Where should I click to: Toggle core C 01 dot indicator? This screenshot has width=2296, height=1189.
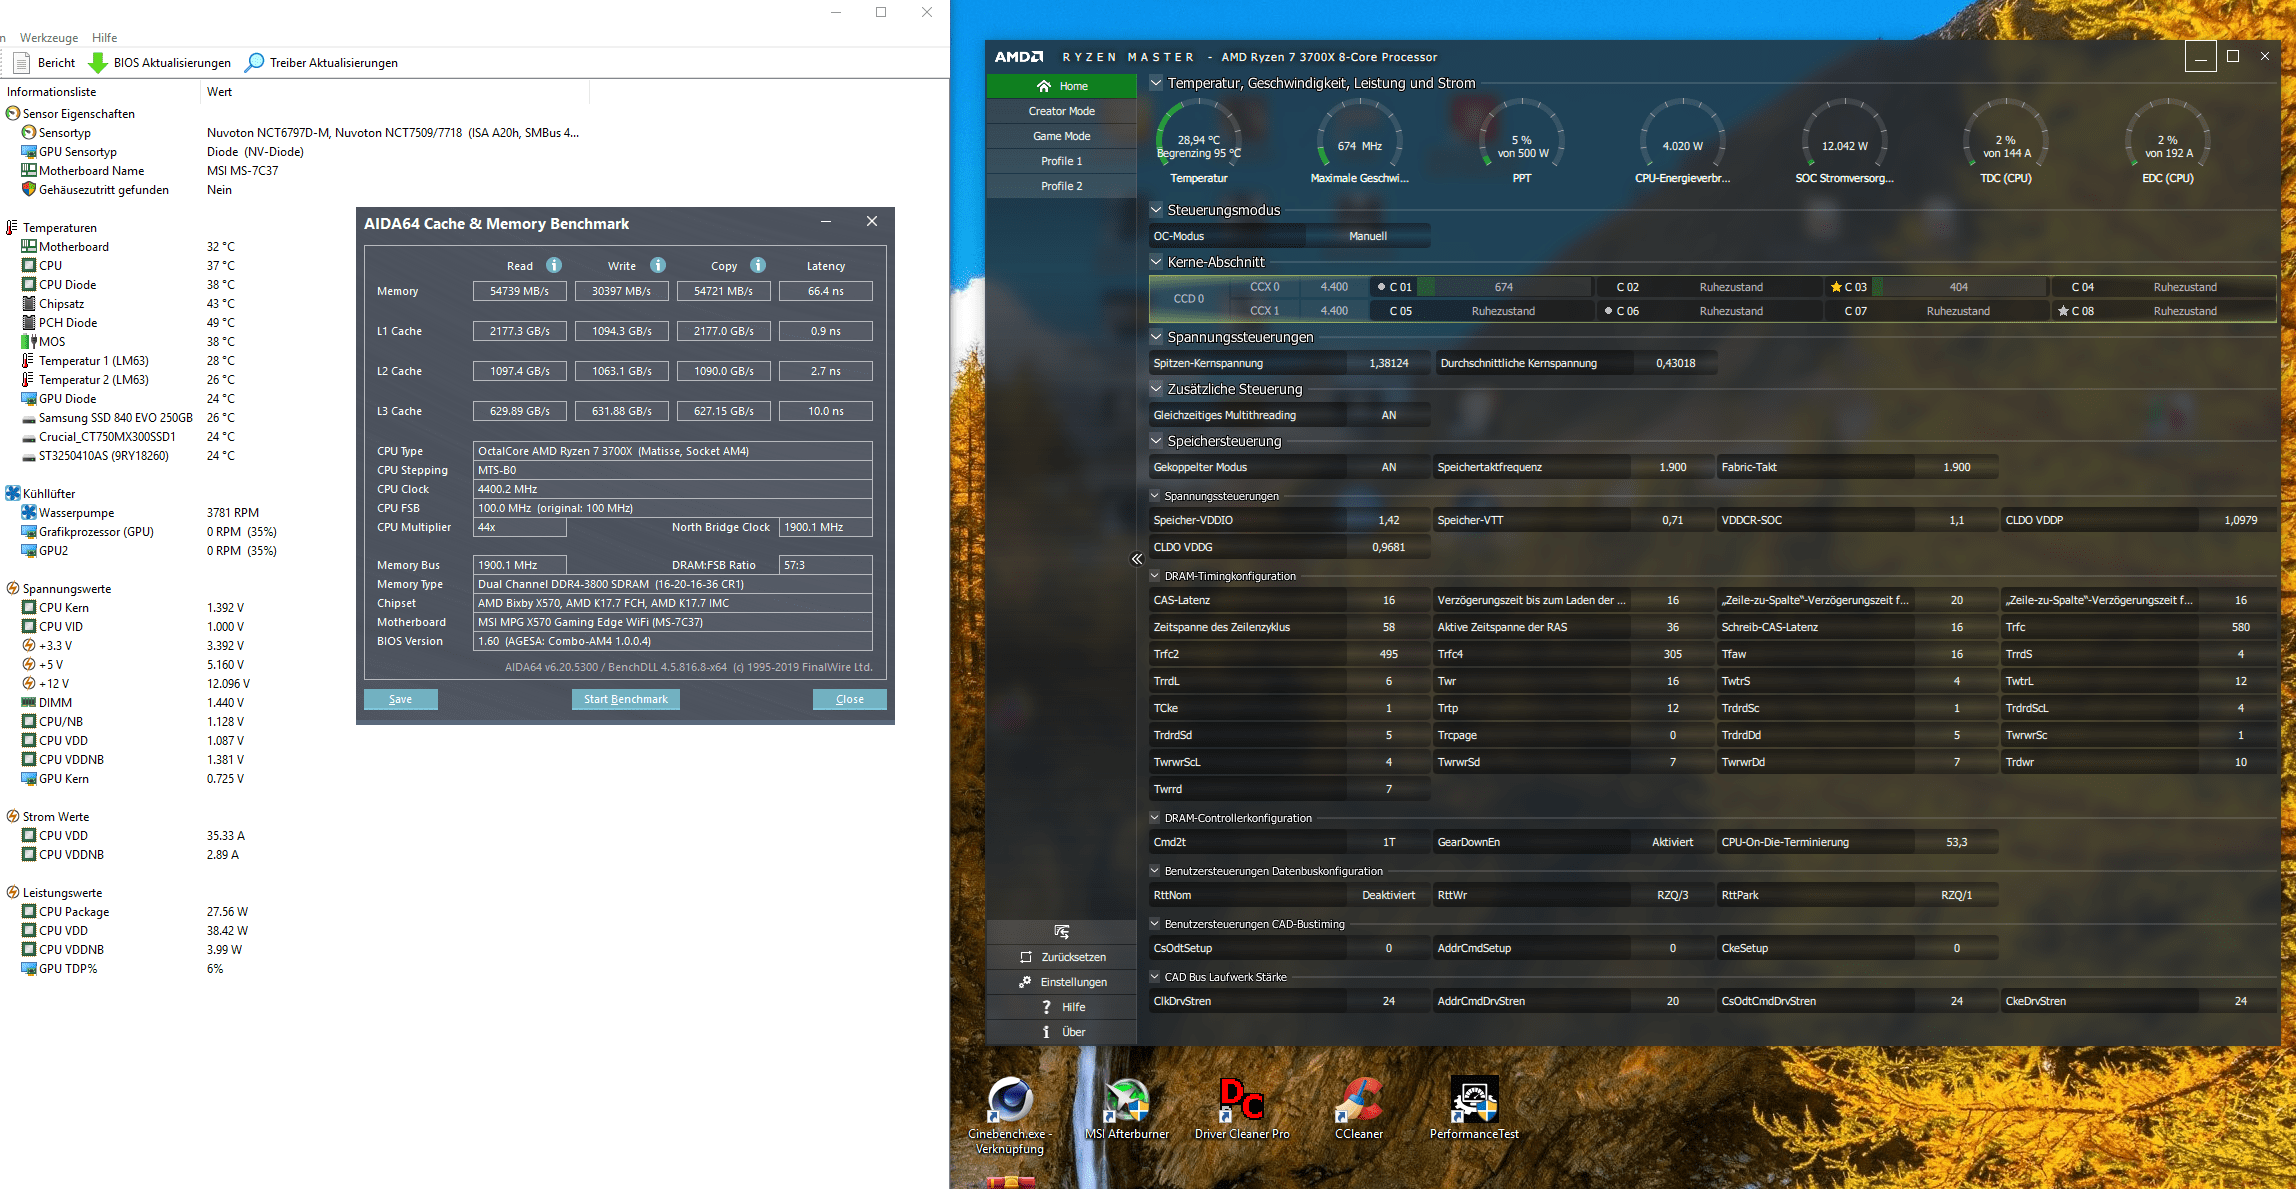1381,287
